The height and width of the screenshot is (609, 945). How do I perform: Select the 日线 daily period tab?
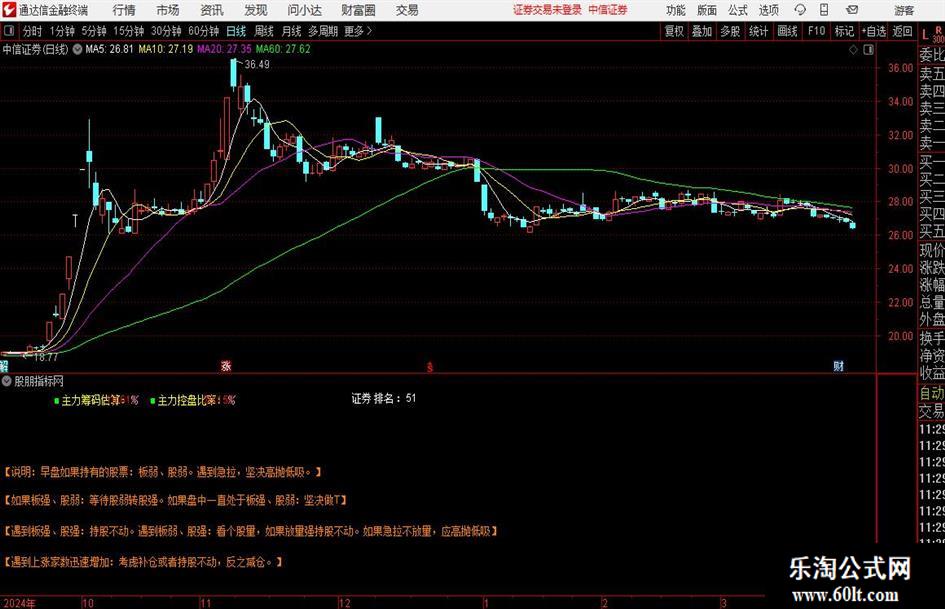(236, 31)
